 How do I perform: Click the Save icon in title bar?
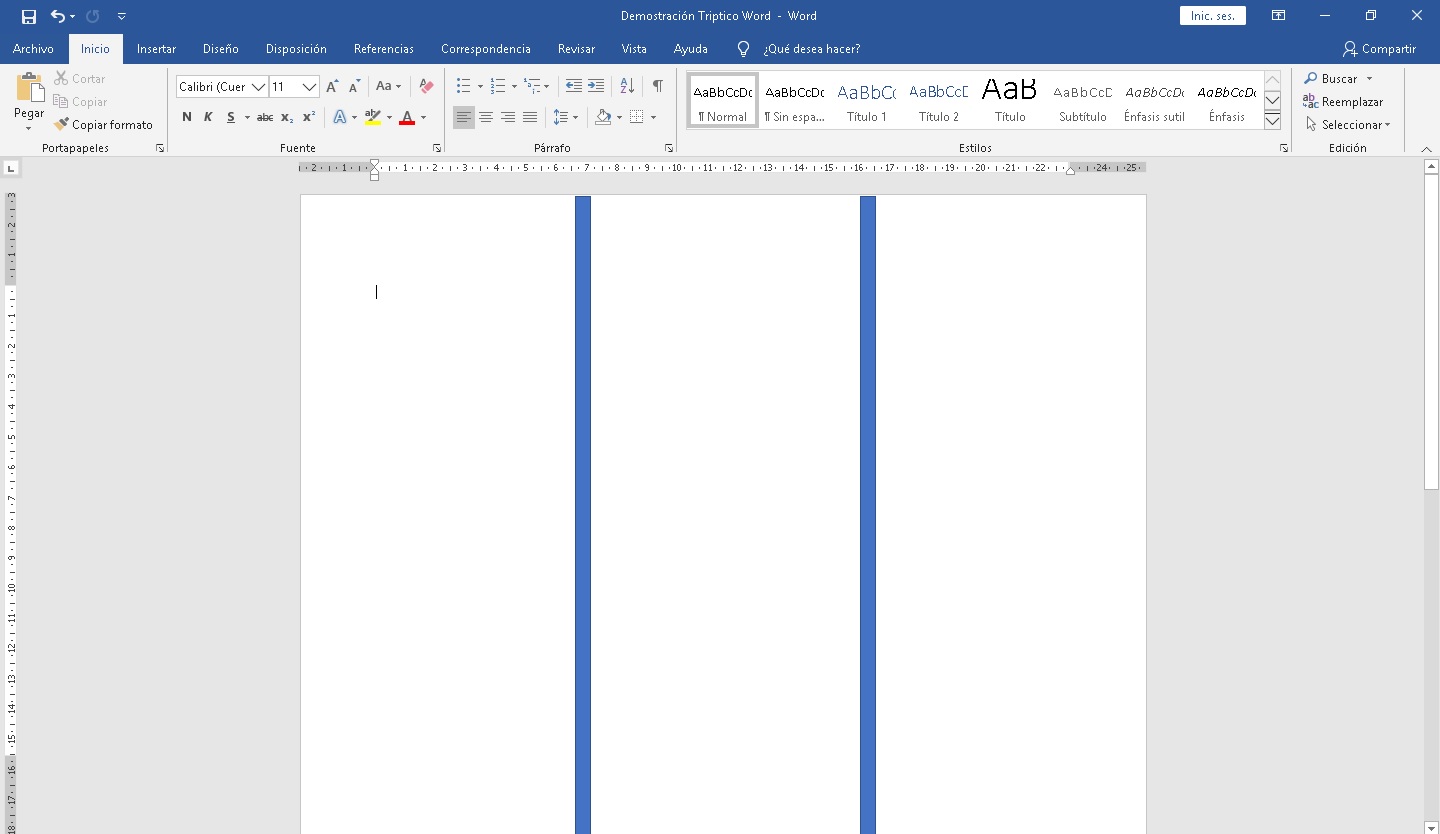coord(28,16)
